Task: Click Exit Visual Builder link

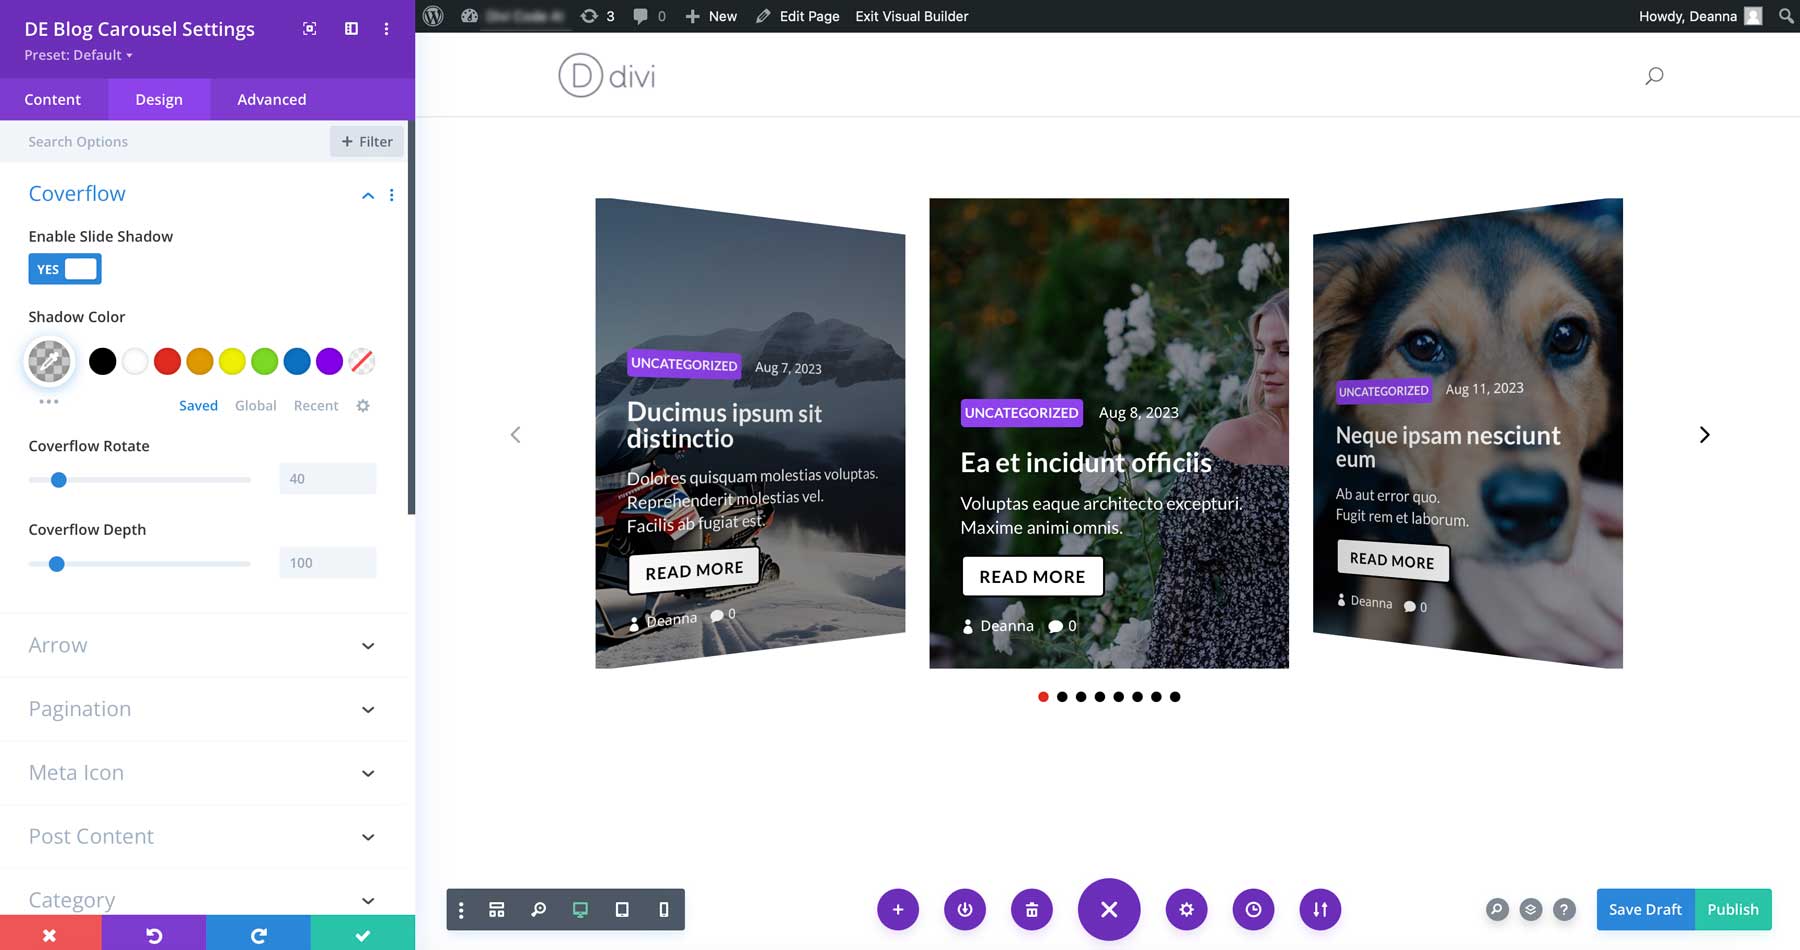Action: pyautogui.click(x=912, y=16)
